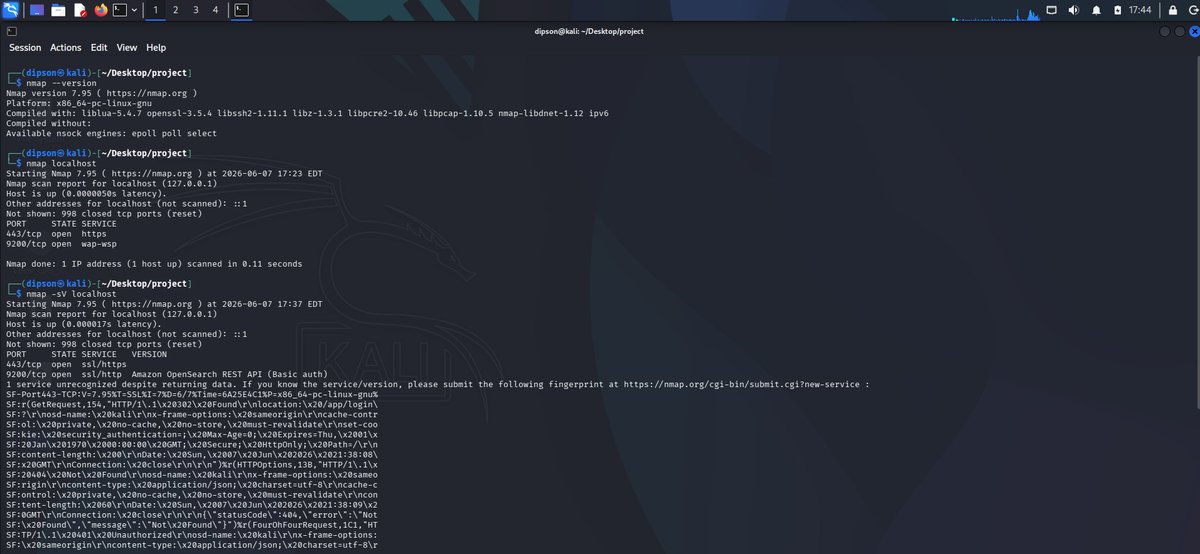
Task: Open the Kali applications menu
Action: pyautogui.click(x=10, y=10)
